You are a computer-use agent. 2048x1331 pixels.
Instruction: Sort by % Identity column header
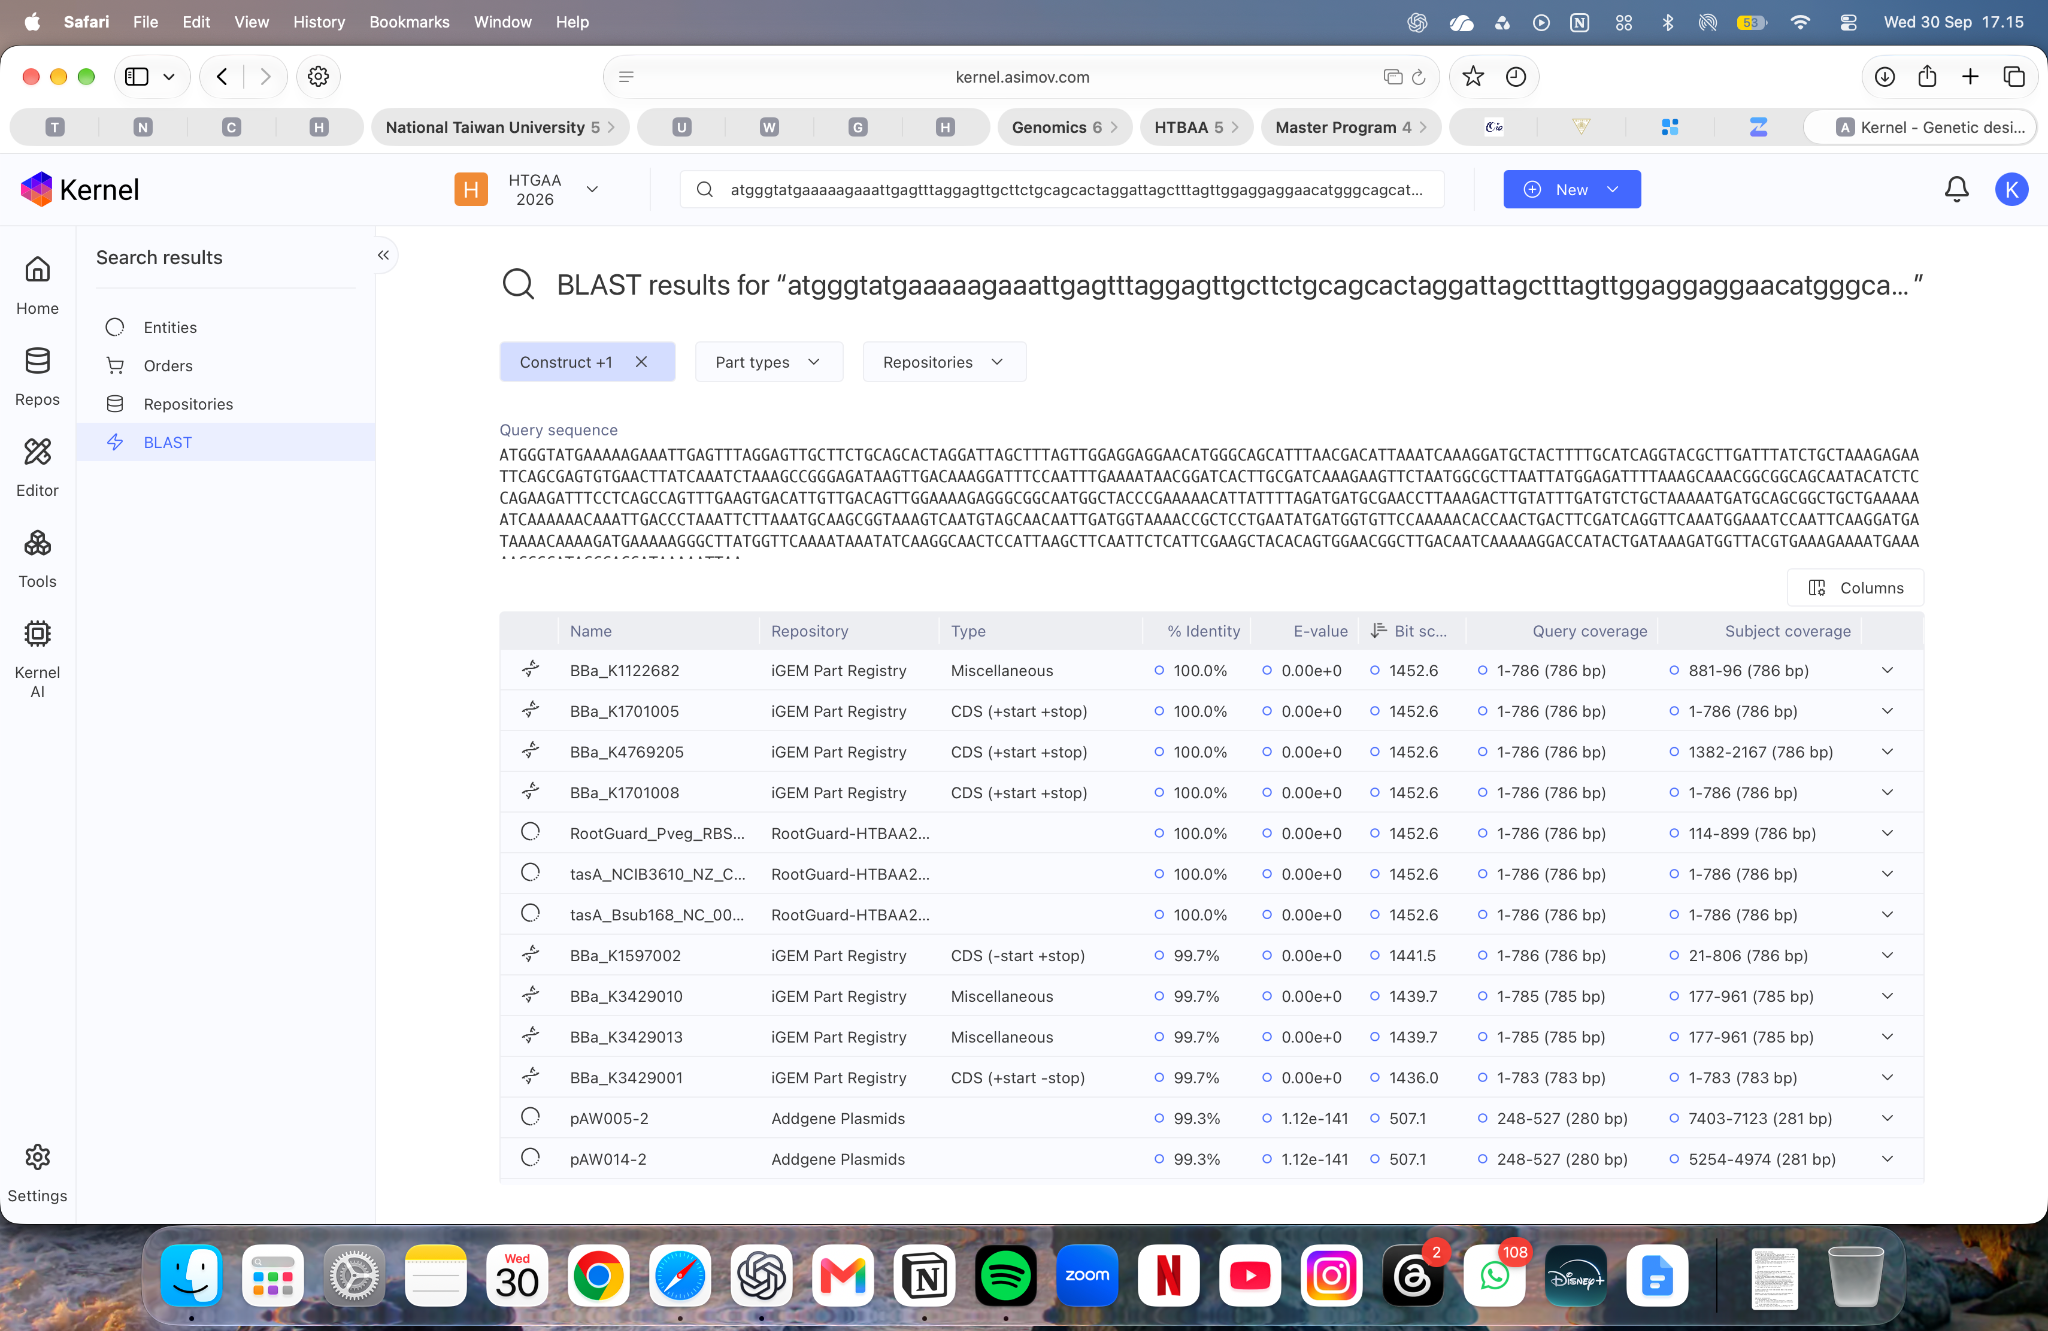1203,631
